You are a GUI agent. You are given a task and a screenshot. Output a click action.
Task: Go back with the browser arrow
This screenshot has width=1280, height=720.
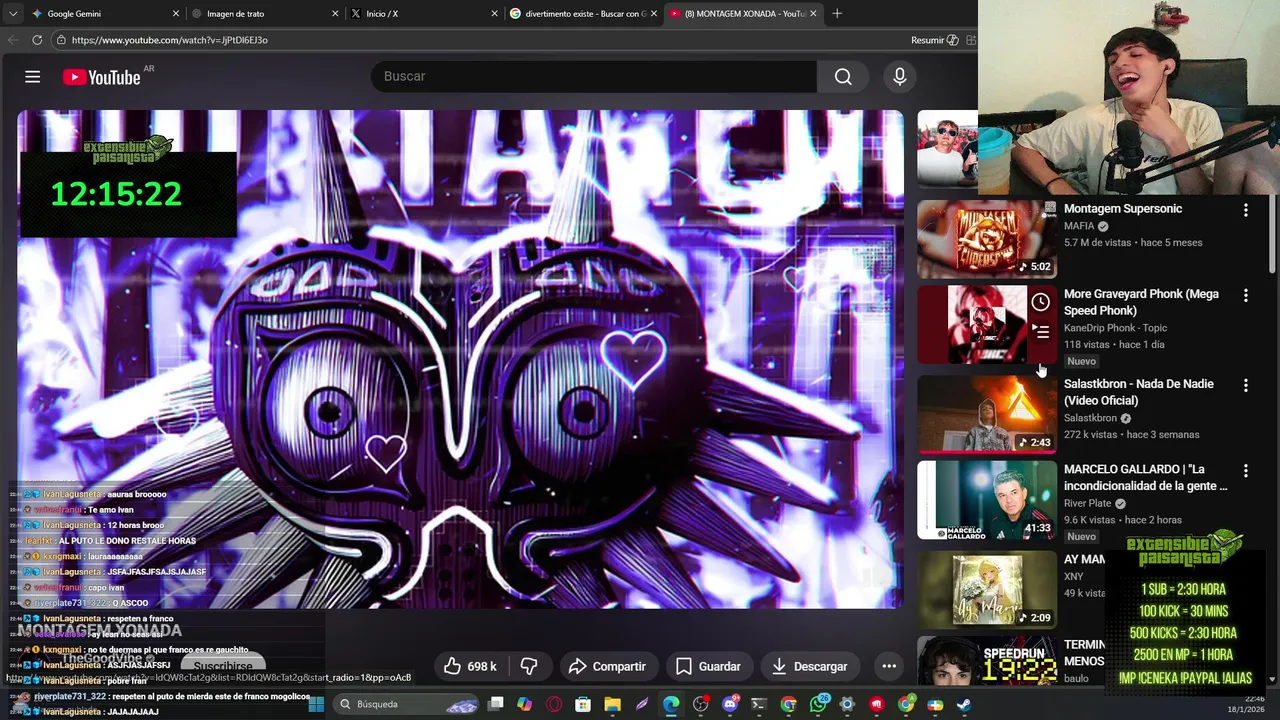(13, 40)
